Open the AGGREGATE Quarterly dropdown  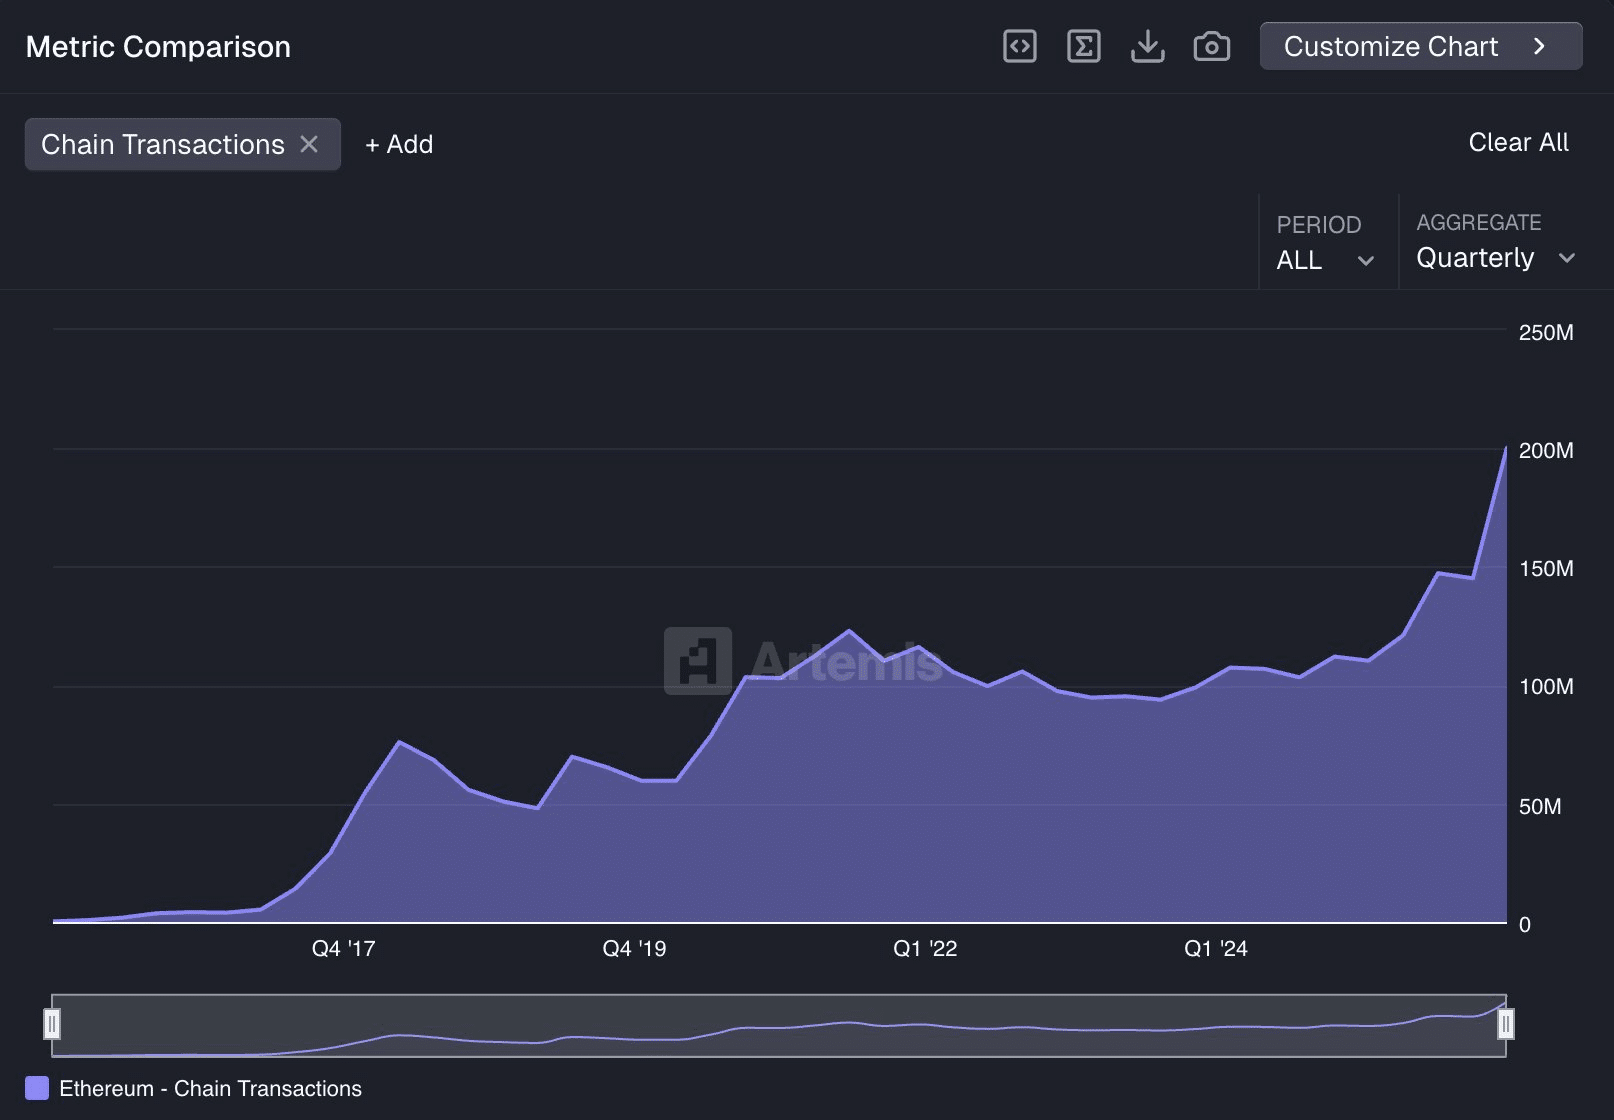[x=1495, y=257]
